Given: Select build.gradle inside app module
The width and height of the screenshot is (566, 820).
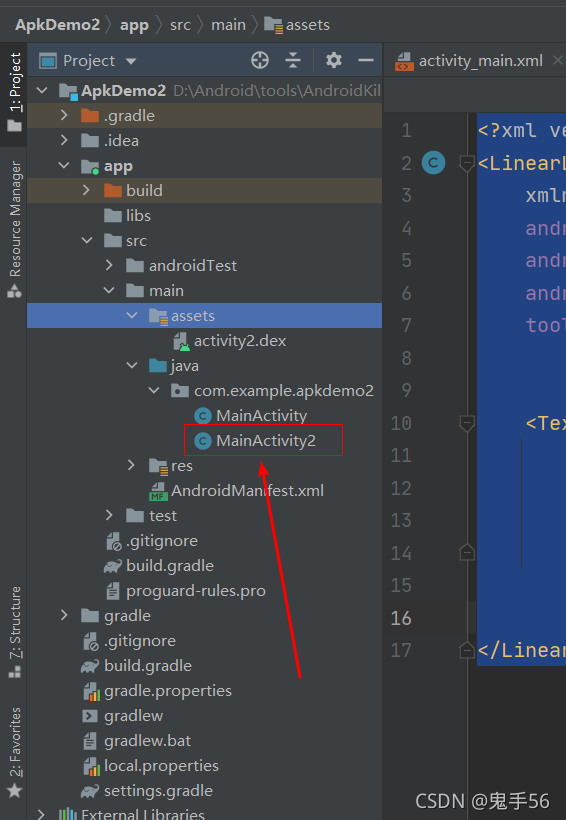Looking at the screenshot, I should (x=169, y=566).
